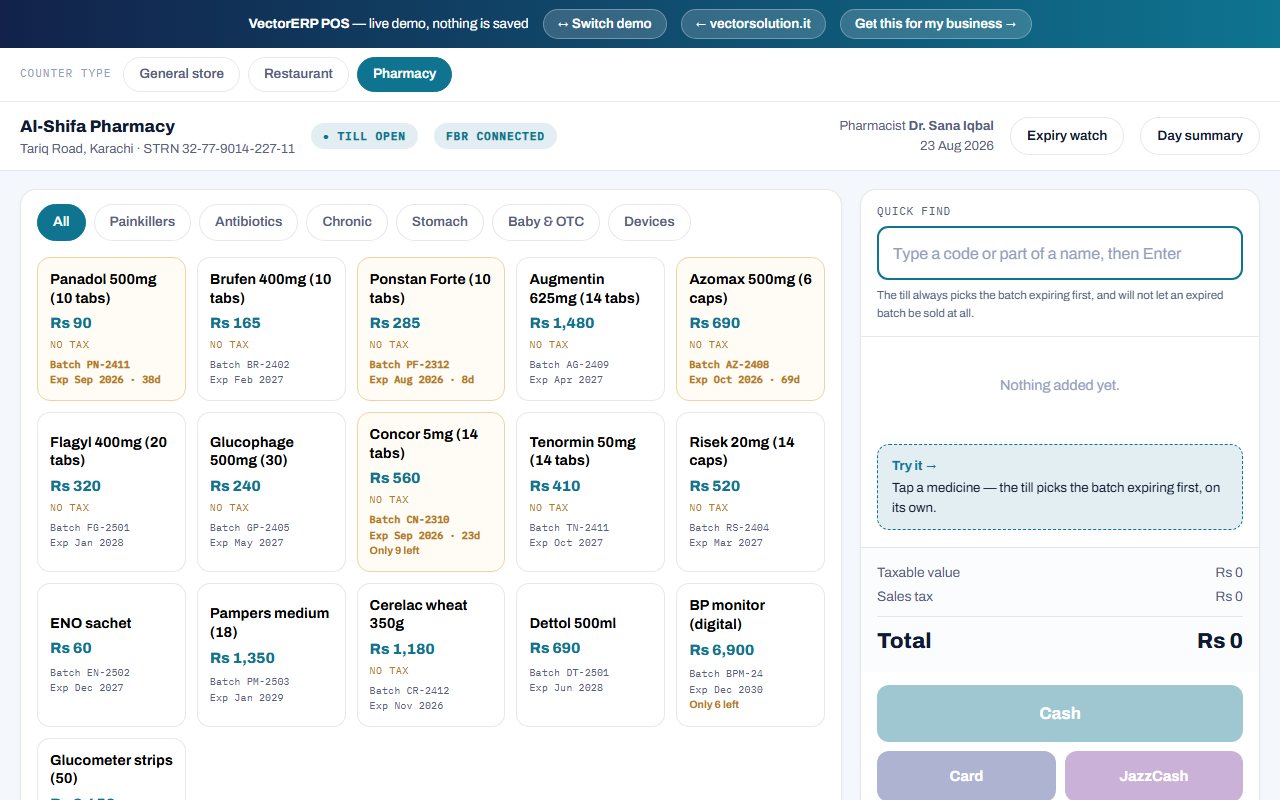Image resolution: width=1280 pixels, height=800 pixels.
Task: Add Flagyl 400mg to the bill
Action: [111, 492]
